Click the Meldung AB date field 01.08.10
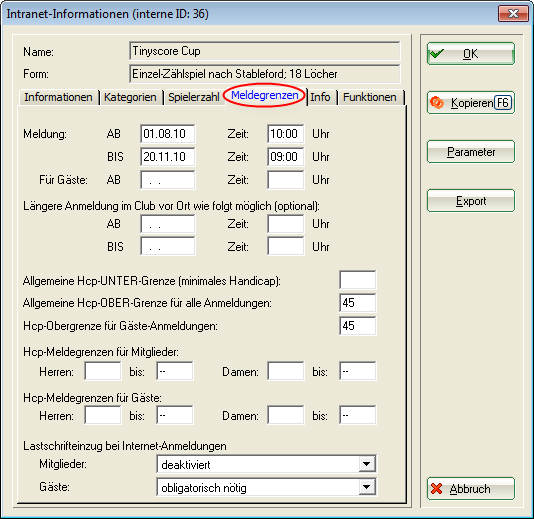Screen dimensions: 534x519 tap(168, 133)
